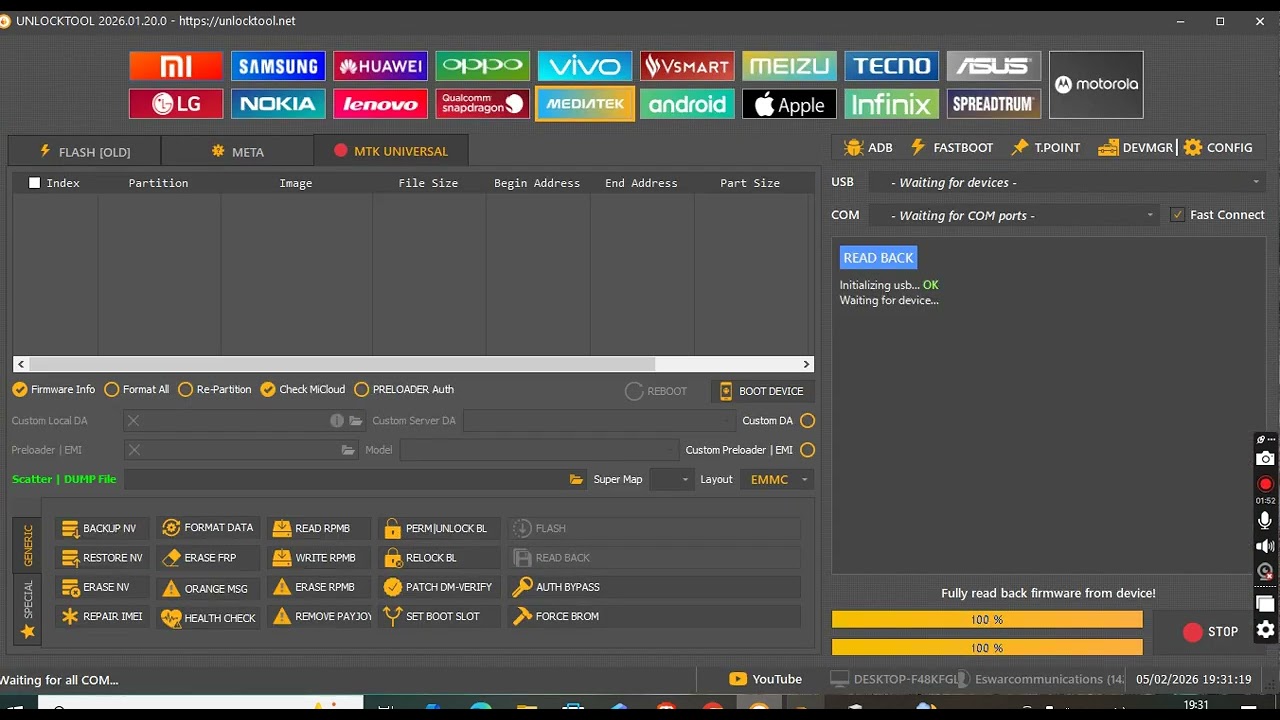This screenshot has width=1280, height=720.
Task: Open the ADB tool
Action: point(868,148)
